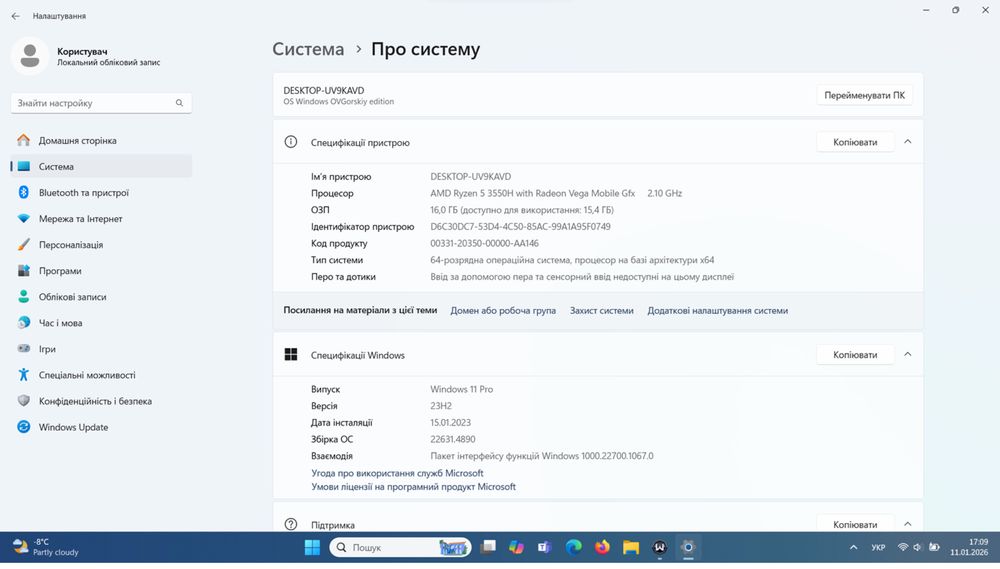This screenshot has width=1000, height=569.
Task: Show hidden tray icons chevron
Action: pyautogui.click(x=853, y=547)
